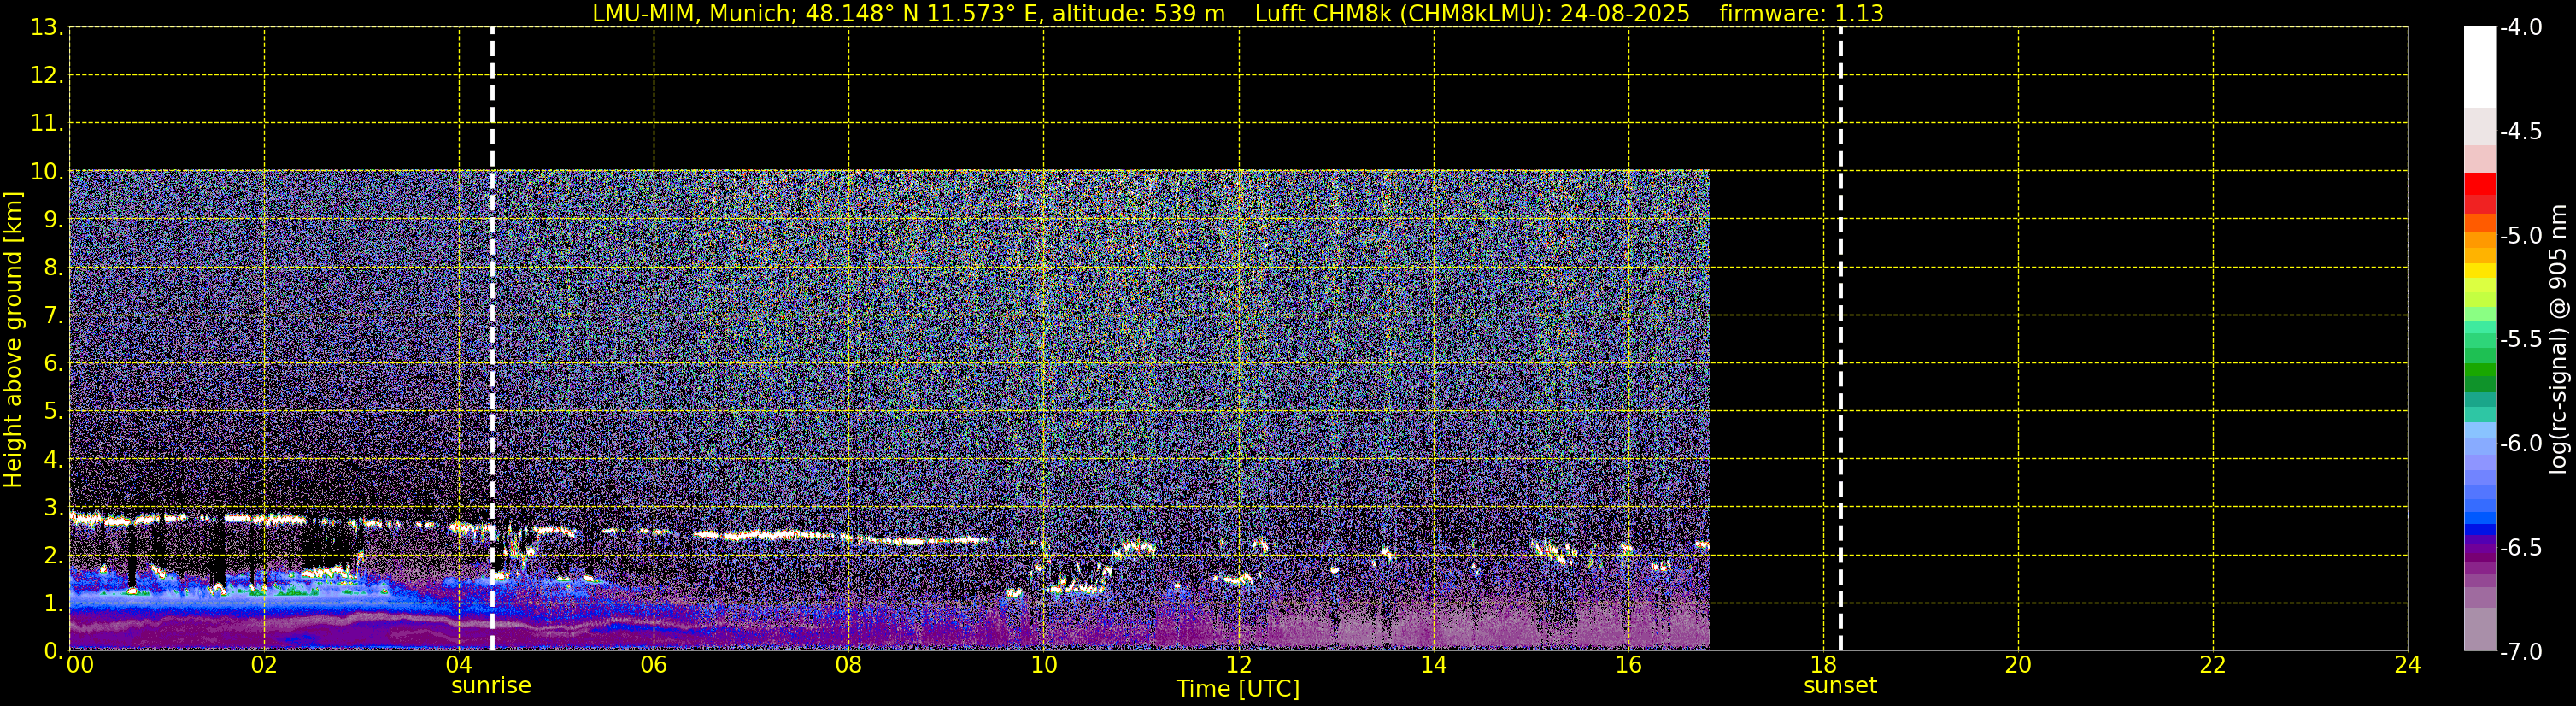Image resolution: width=2576 pixels, height=706 pixels.
Task: Click the x-axis tick label '12'
Action: [1239, 665]
